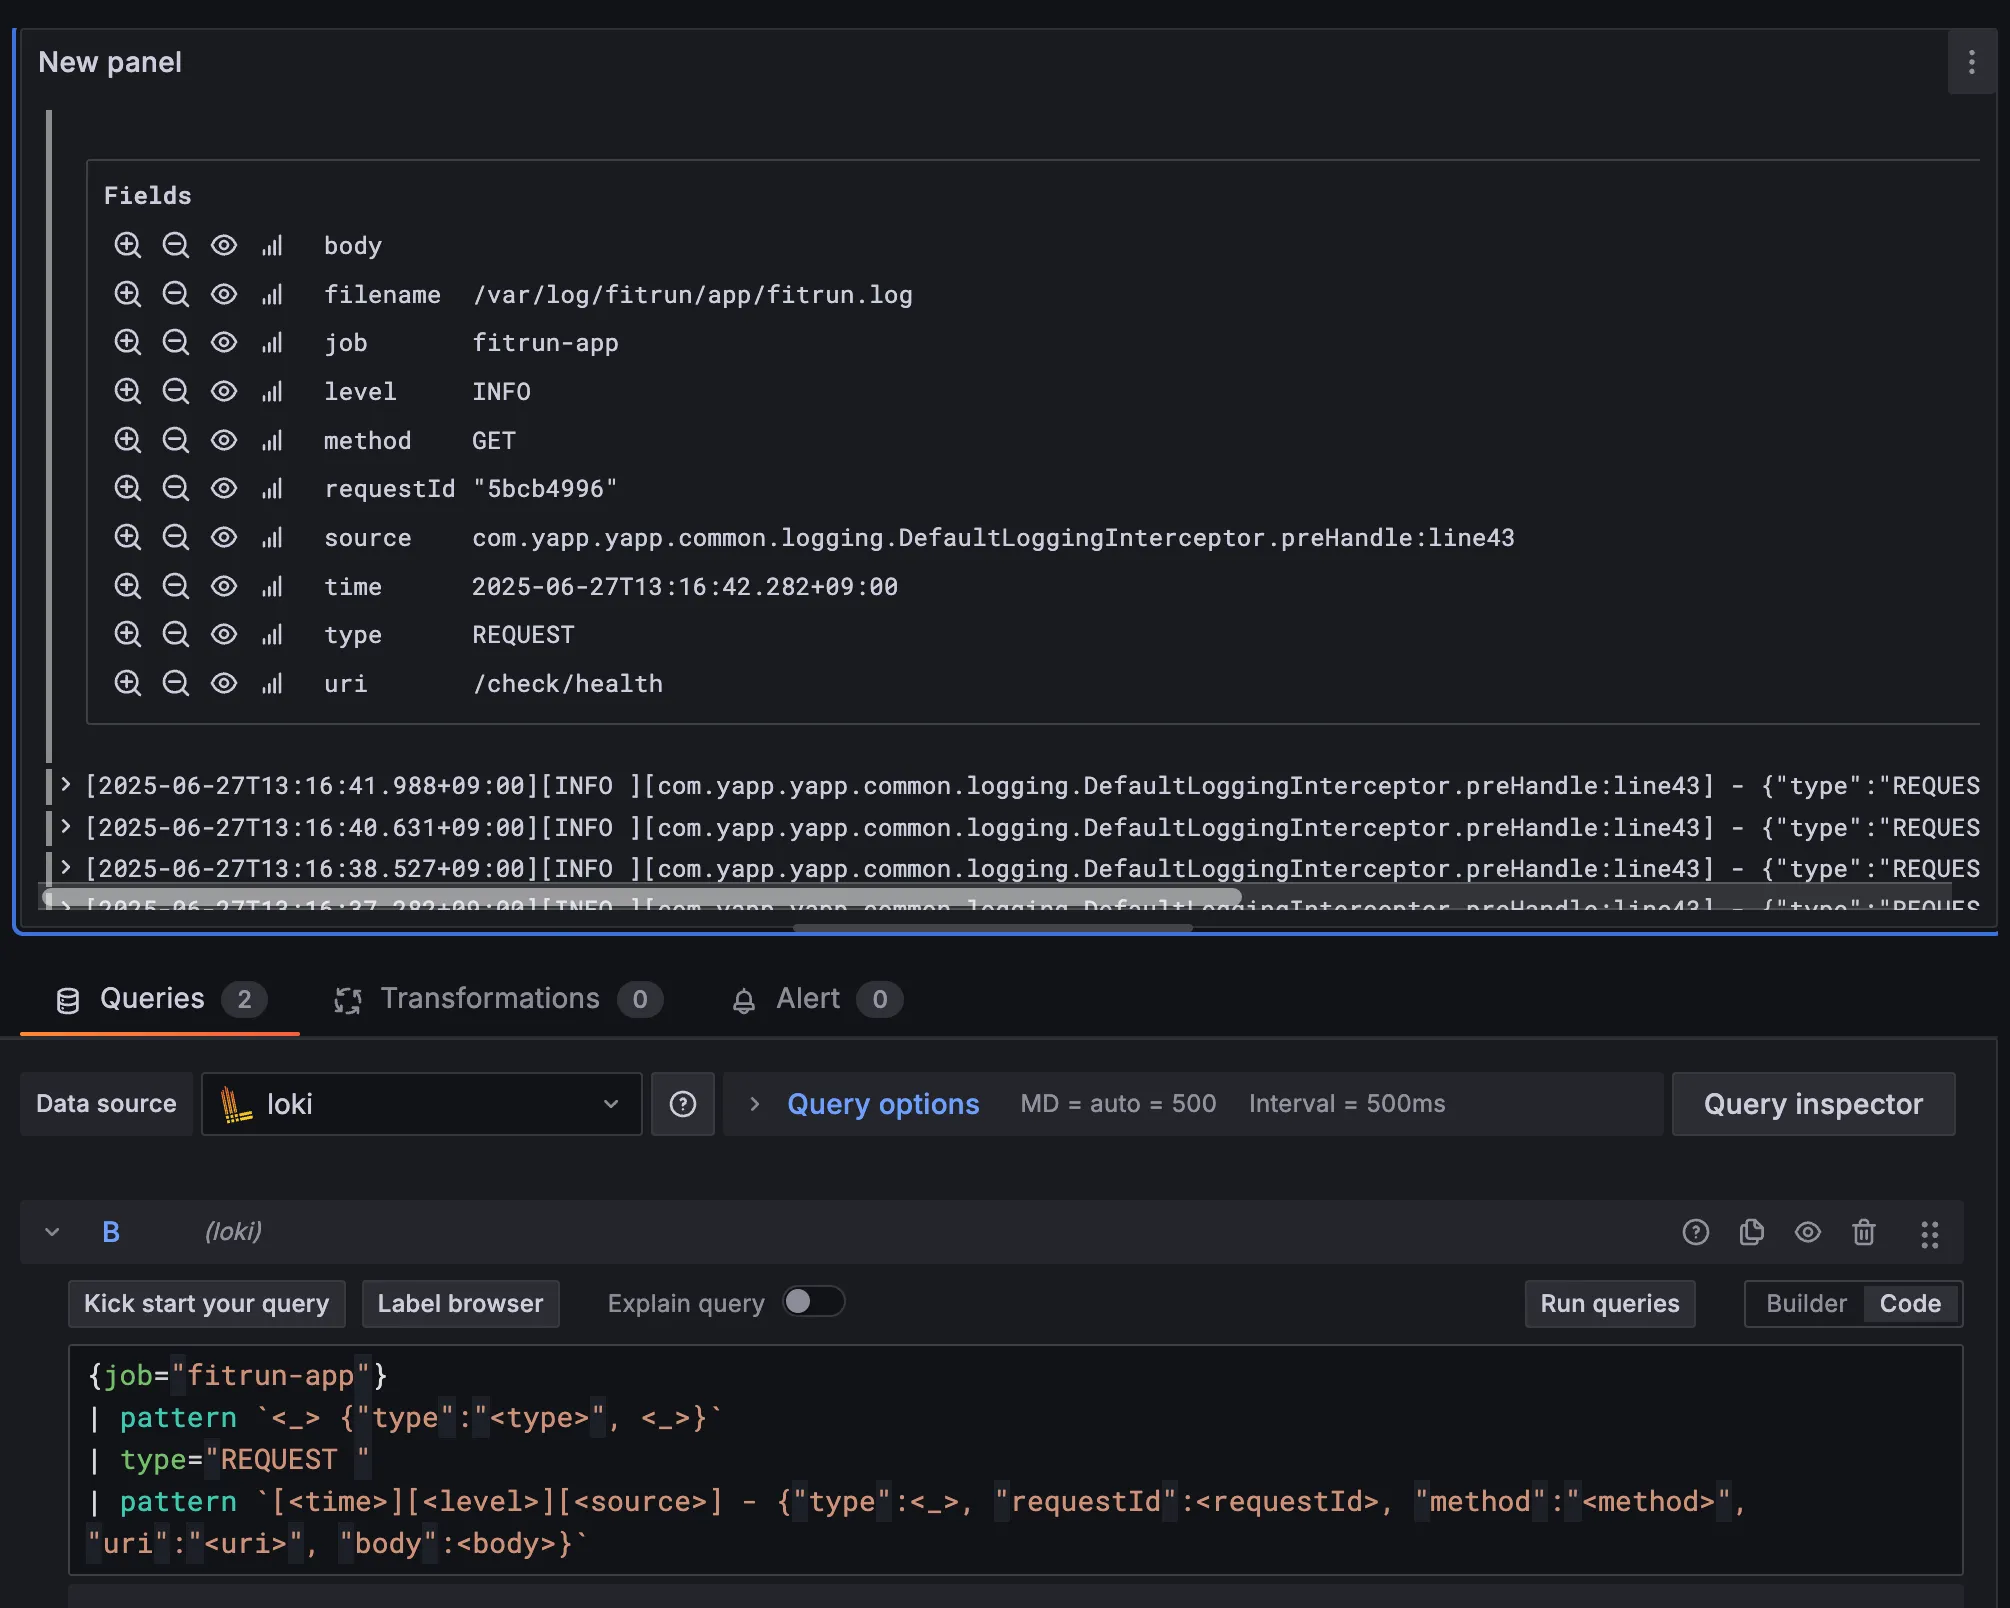The image size is (2010, 1608).
Task: Open the loki data source dropdown
Action: (421, 1104)
